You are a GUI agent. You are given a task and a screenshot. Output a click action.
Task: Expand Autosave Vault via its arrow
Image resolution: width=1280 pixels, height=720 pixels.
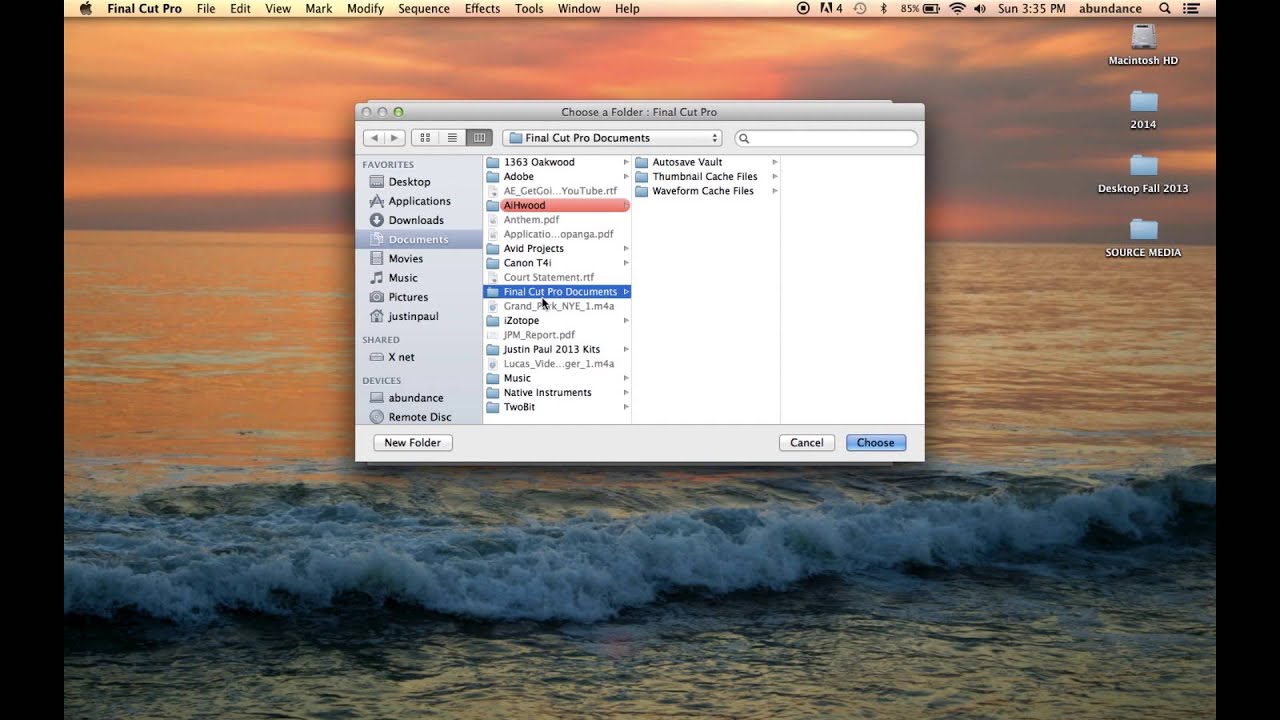point(774,162)
